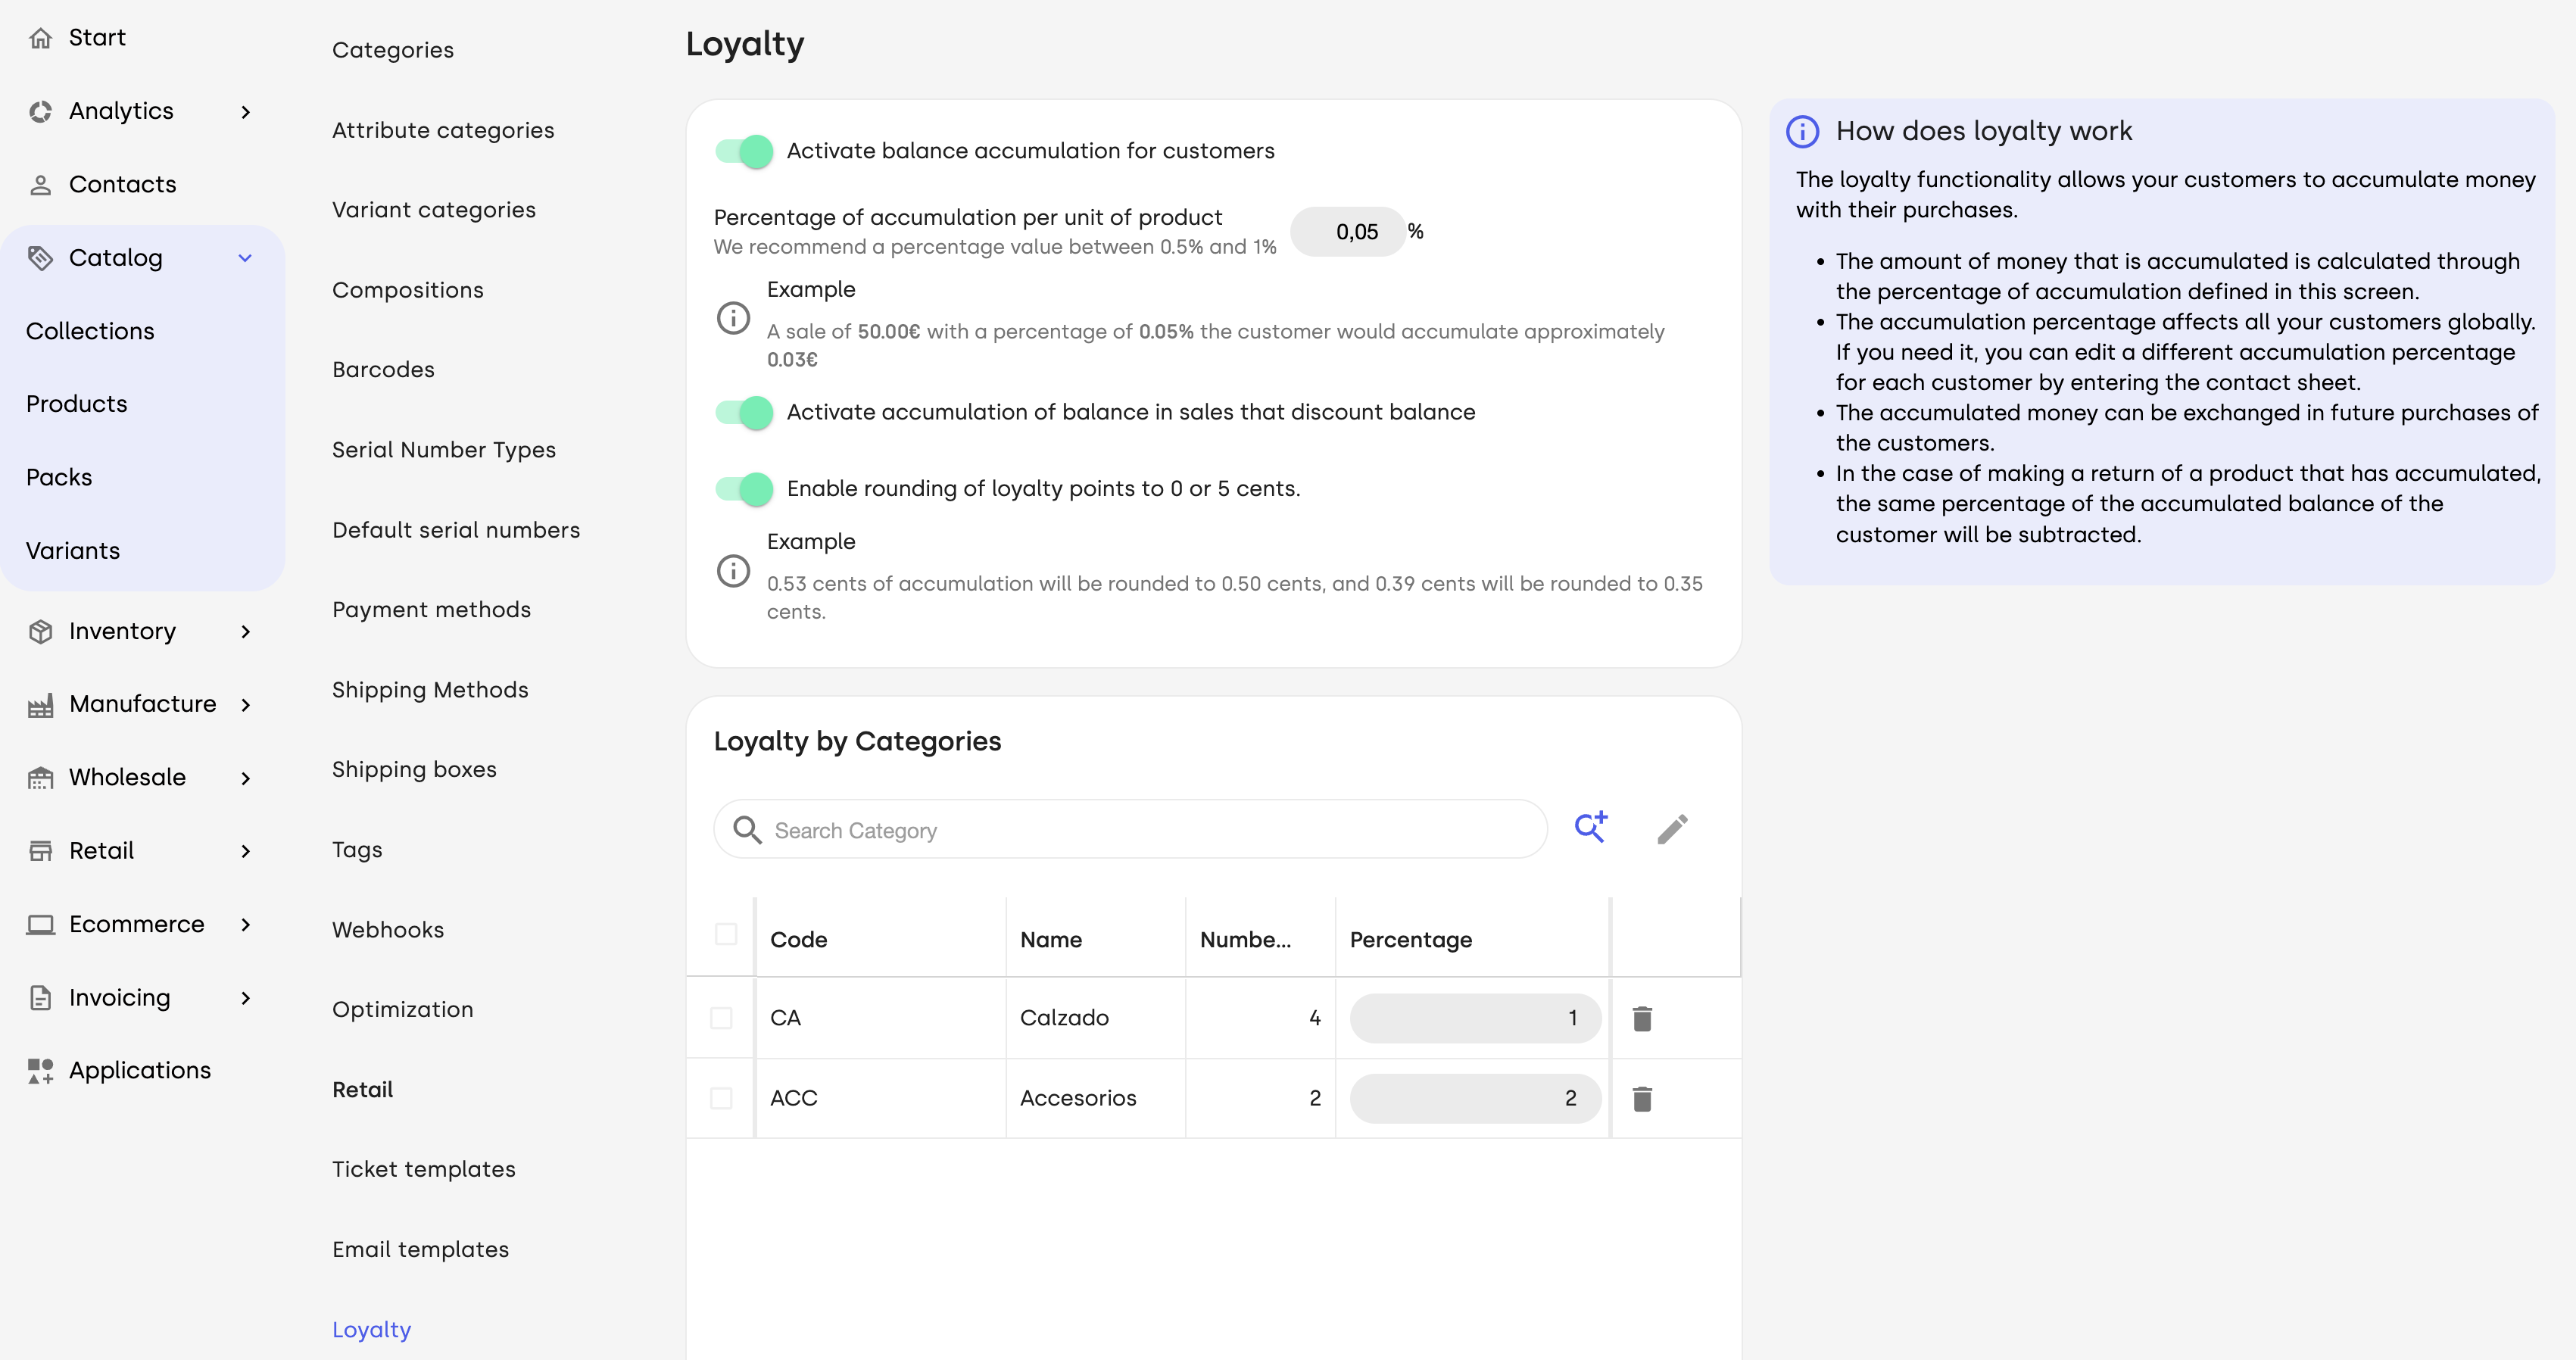Go to Compositions settings
Viewport: 2576px width, 1360px height.
tap(408, 290)
